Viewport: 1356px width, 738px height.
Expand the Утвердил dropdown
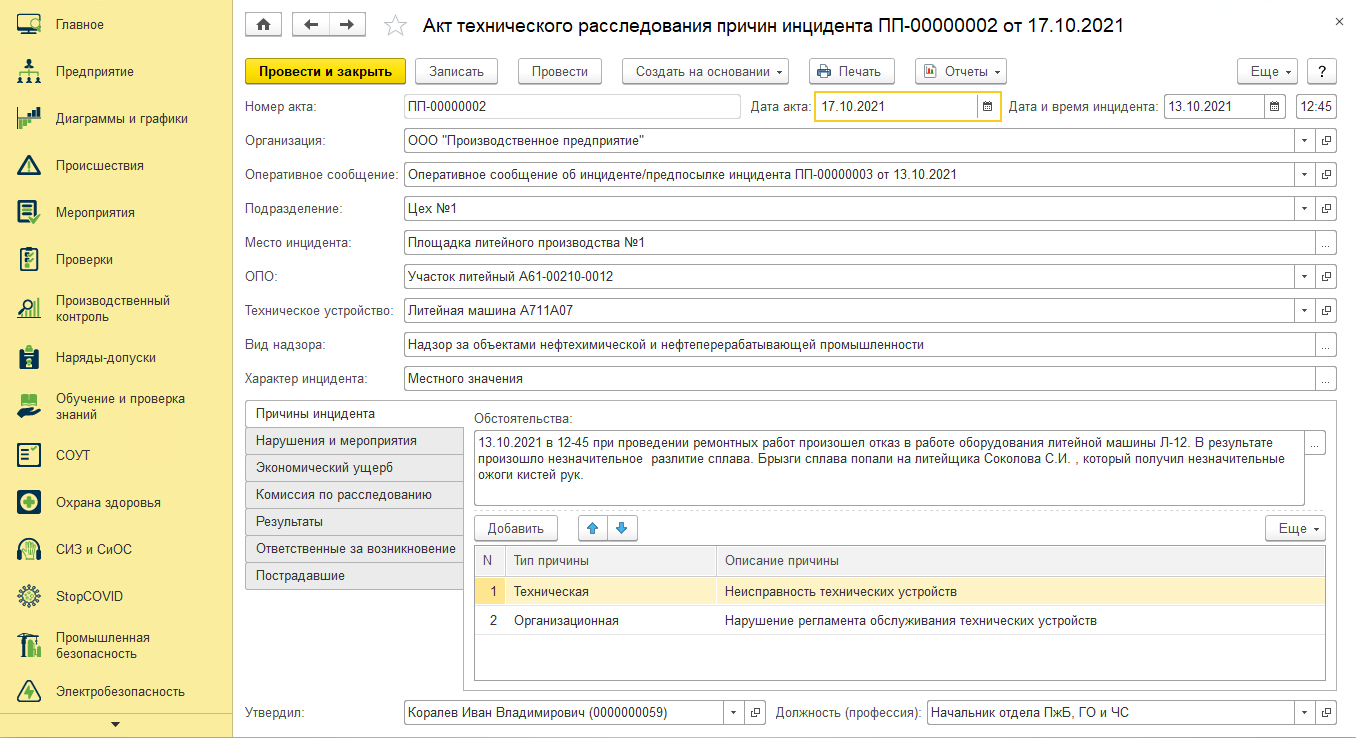coord(735,713)
